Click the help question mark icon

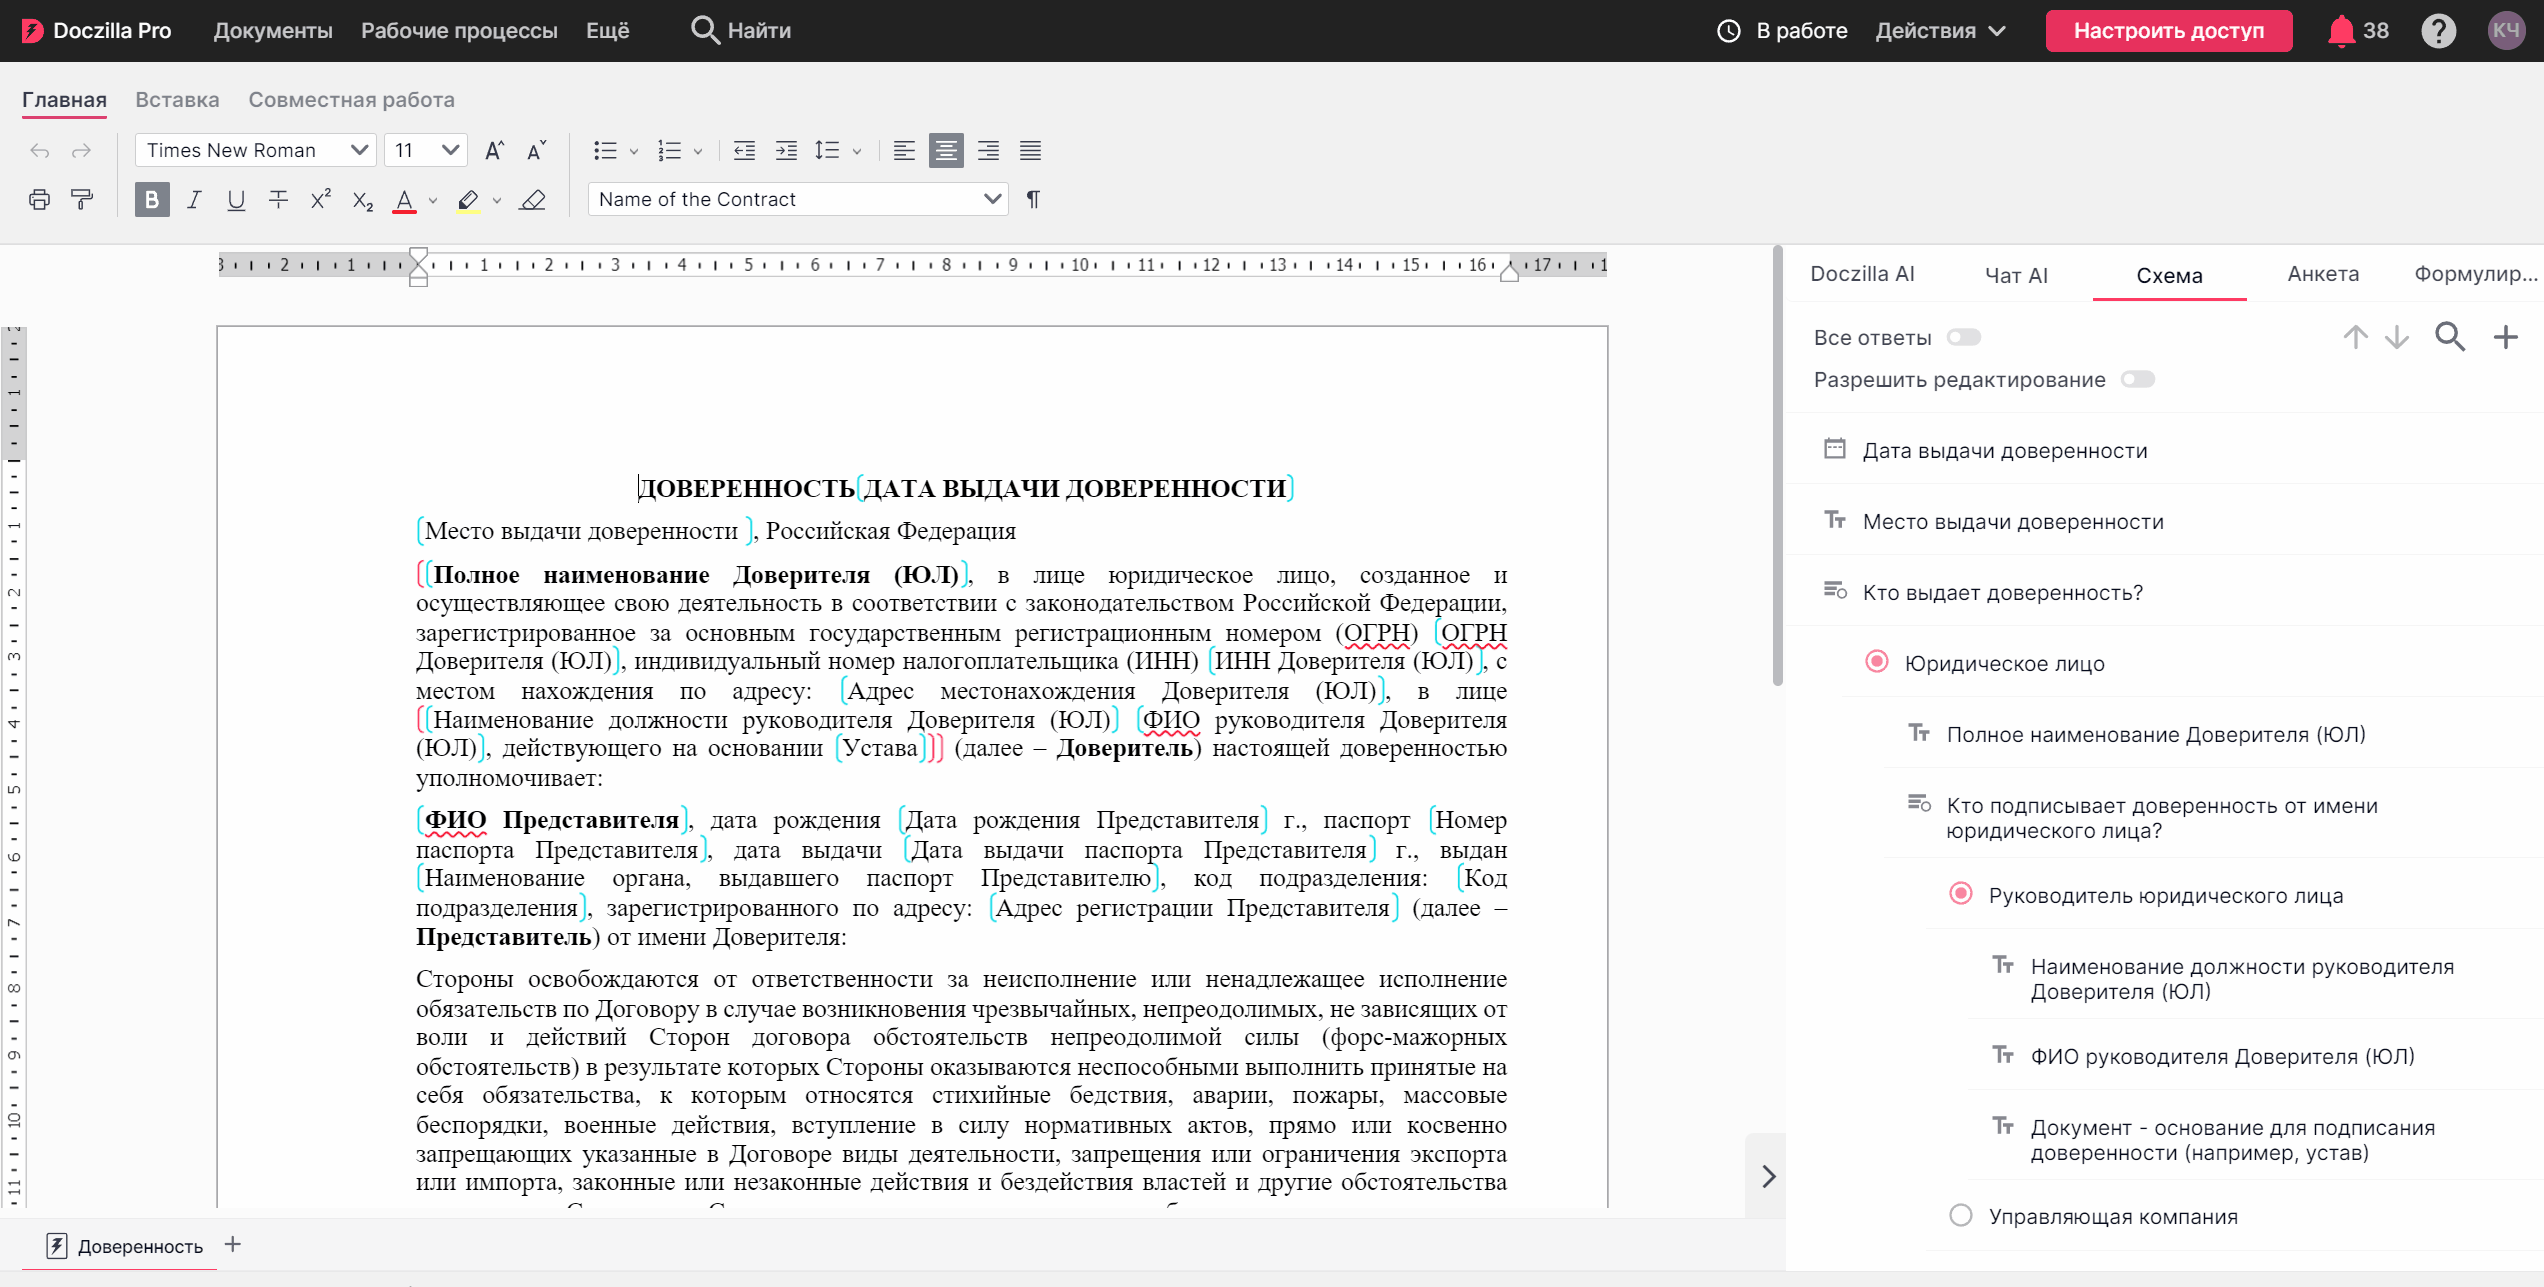pyautogui.click(x=2438, y=31)
